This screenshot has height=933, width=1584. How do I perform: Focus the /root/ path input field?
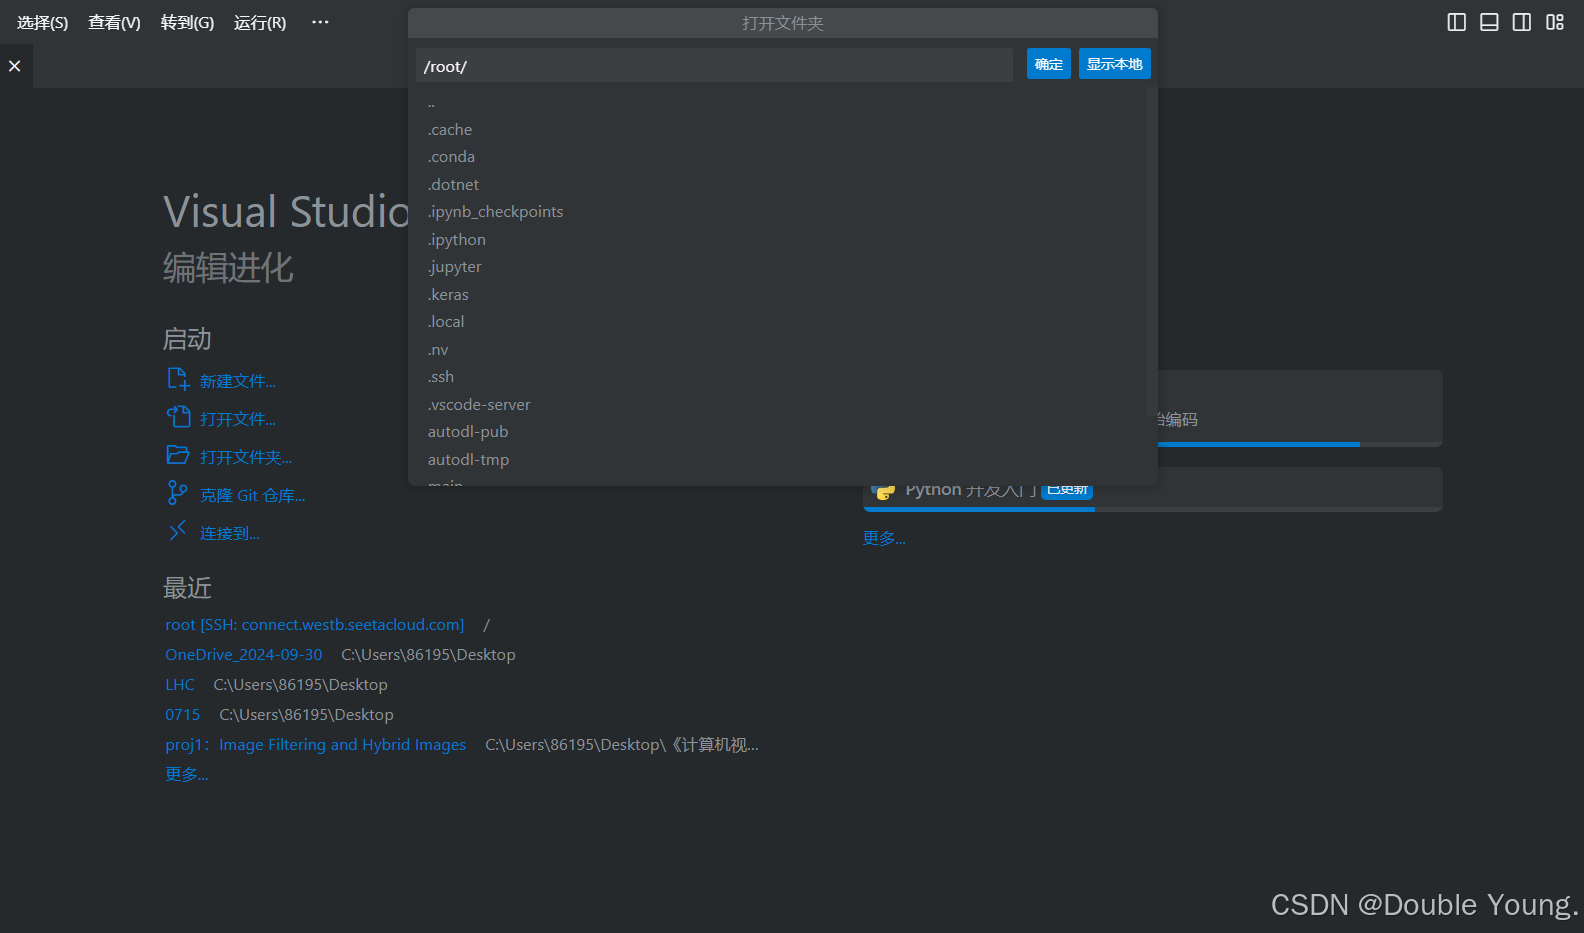click(x=714, y=66)
